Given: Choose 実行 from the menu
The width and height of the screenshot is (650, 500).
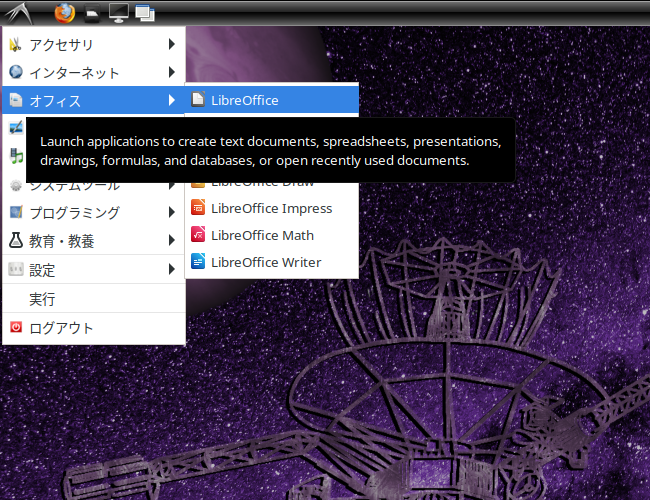Looking at the screenshot, I should point(94,299).
